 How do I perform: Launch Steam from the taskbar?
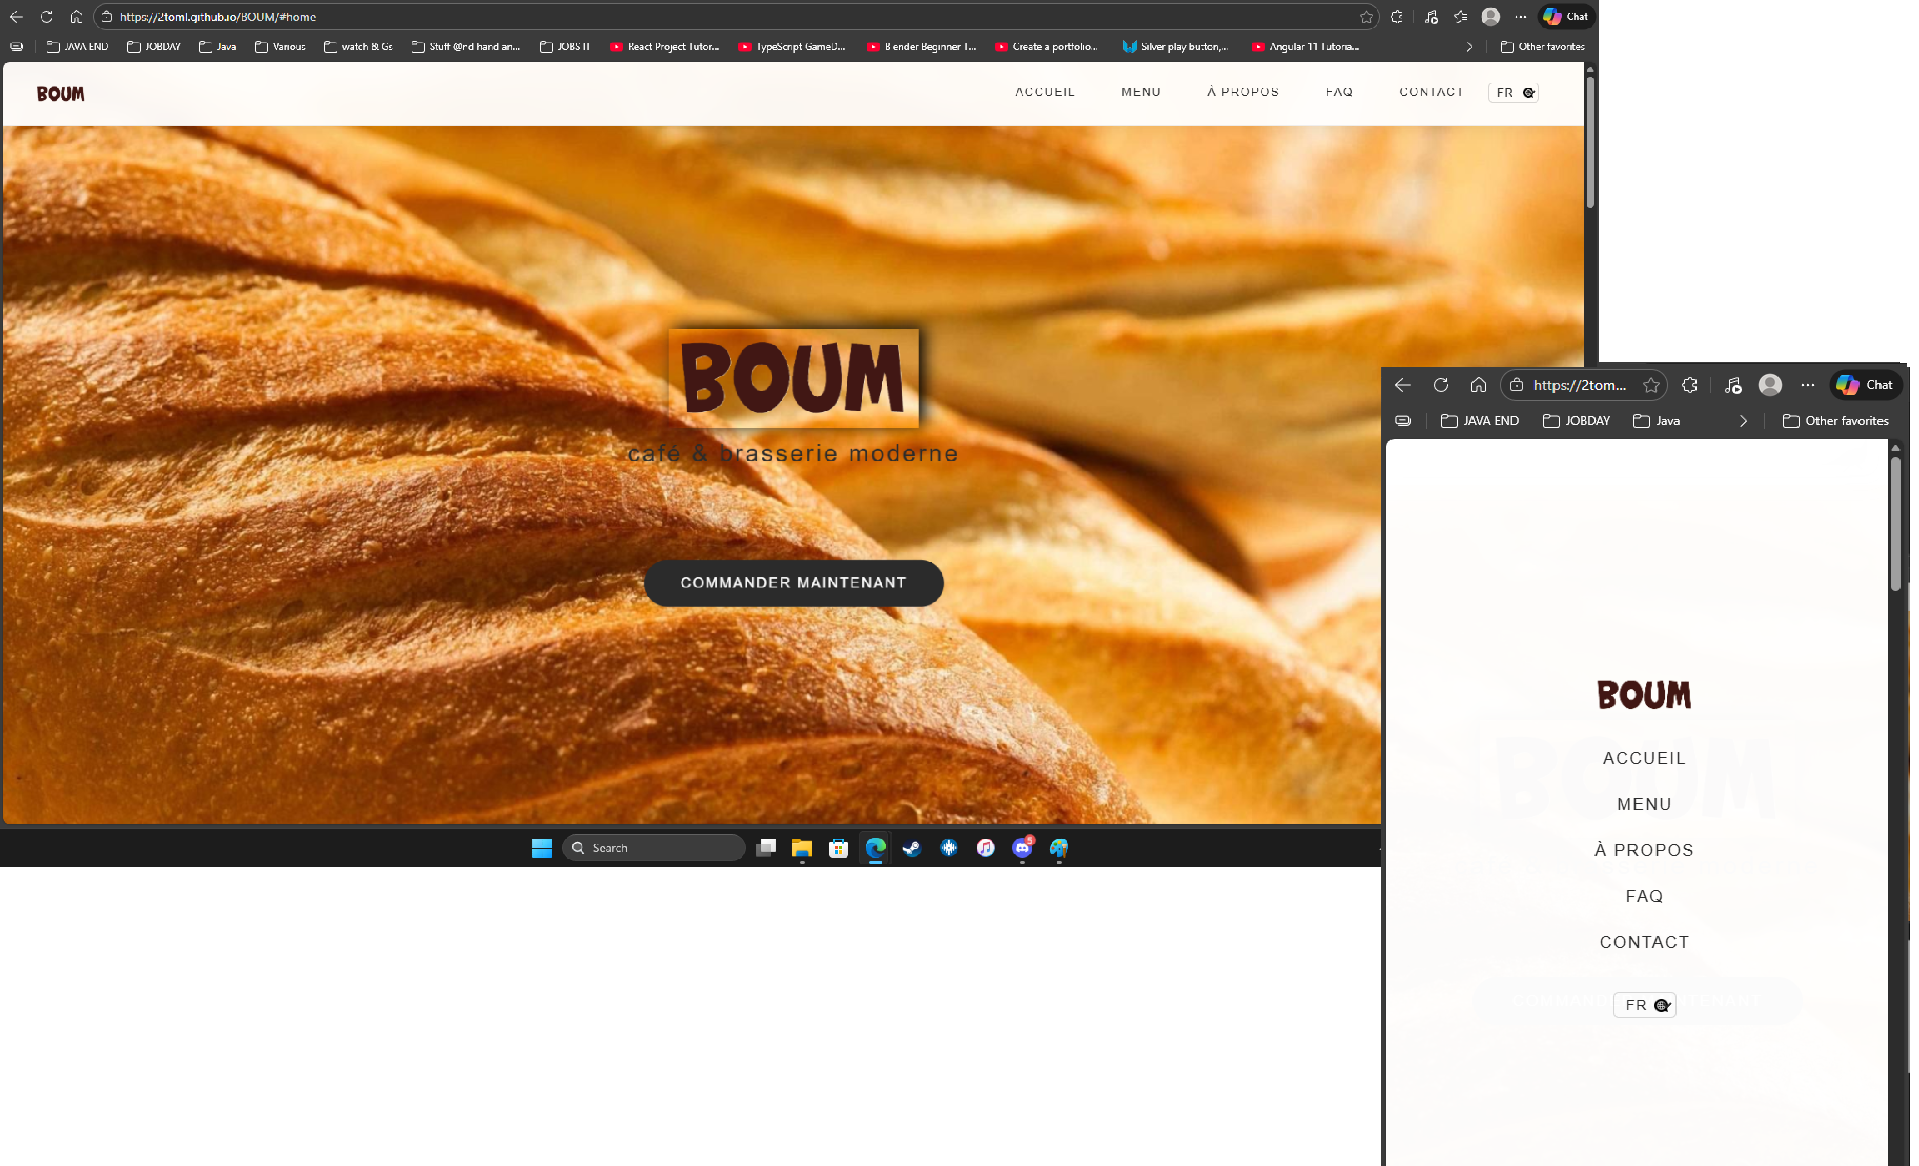point(911,847)
